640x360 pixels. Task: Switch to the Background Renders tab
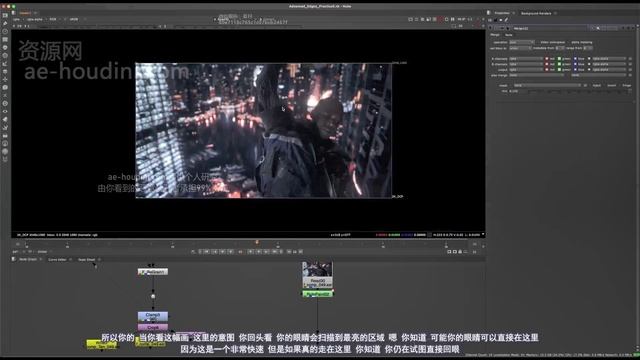[536, 13]
